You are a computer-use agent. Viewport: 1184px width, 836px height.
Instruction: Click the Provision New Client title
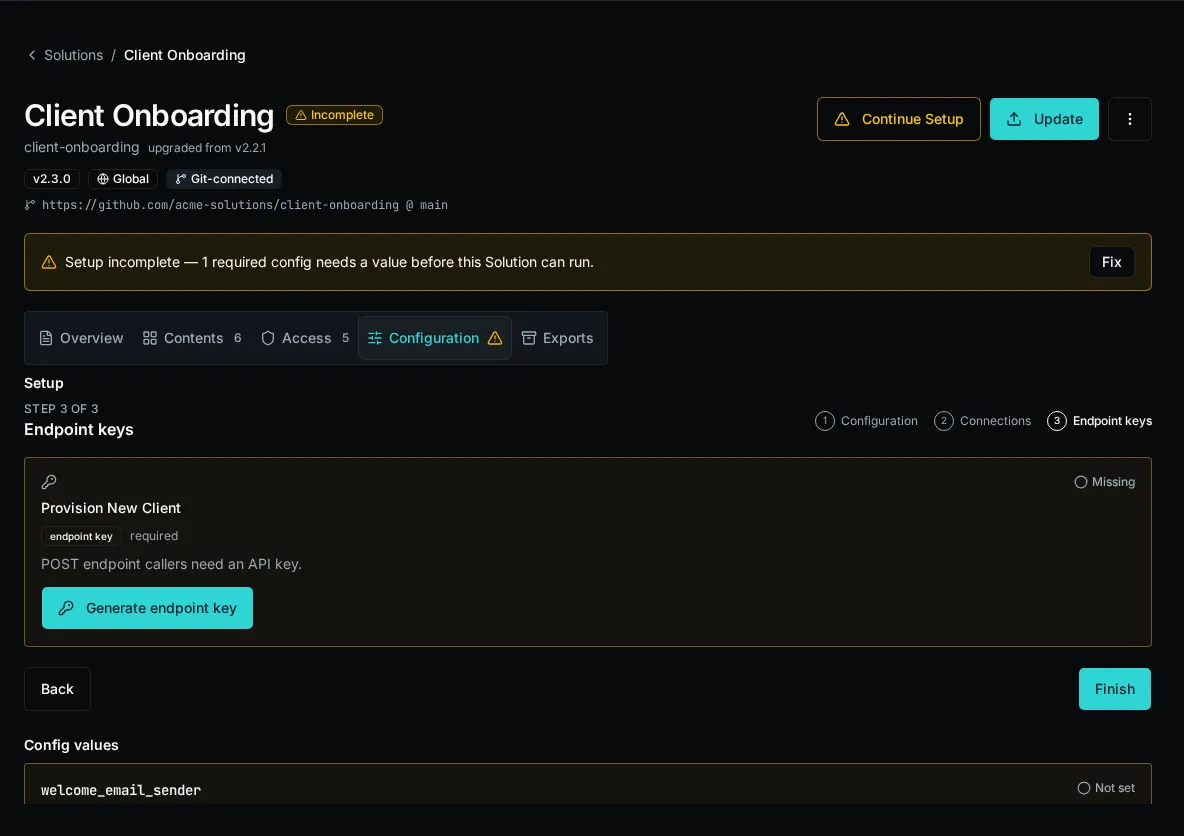pyautogui.click(x=111, y=508)
